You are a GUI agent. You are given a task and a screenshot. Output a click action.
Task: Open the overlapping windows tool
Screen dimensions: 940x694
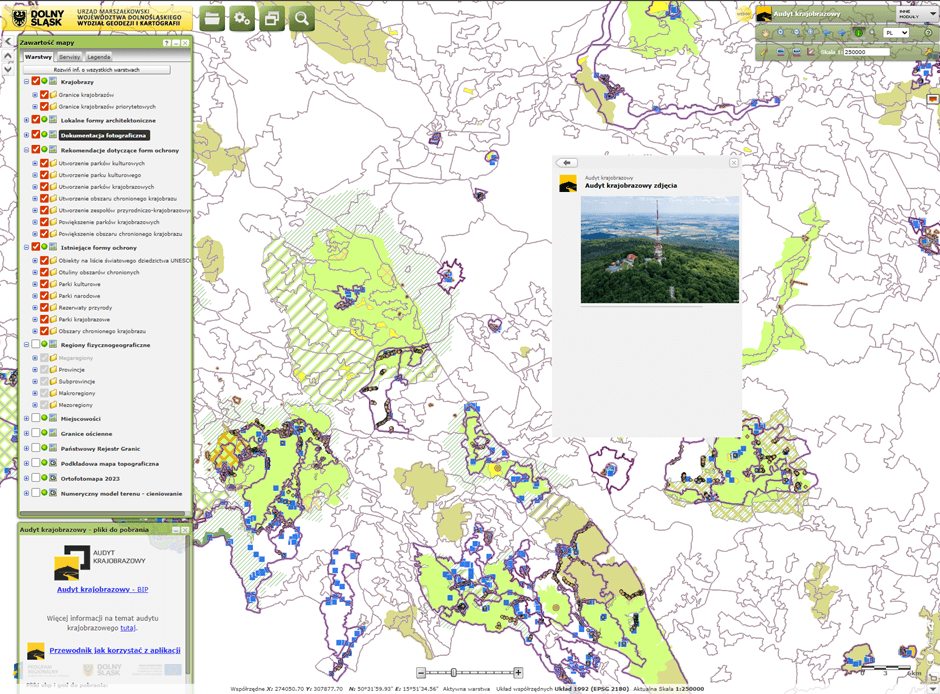click(x=272, y=19)
